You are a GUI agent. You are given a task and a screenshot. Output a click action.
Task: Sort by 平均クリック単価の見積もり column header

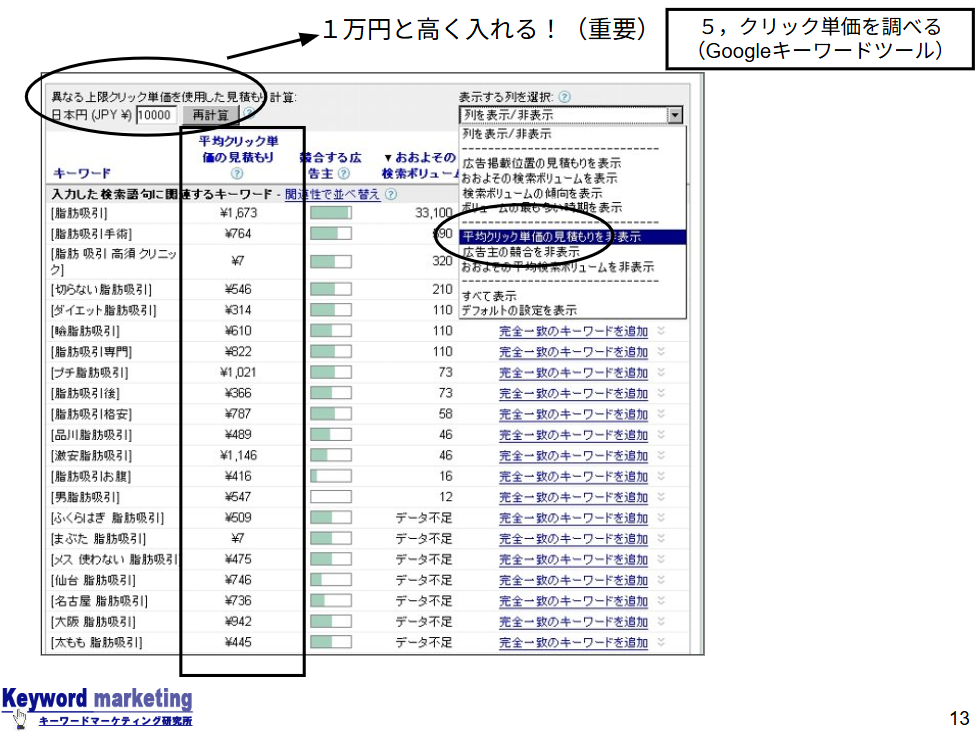[x=237, y=149]
